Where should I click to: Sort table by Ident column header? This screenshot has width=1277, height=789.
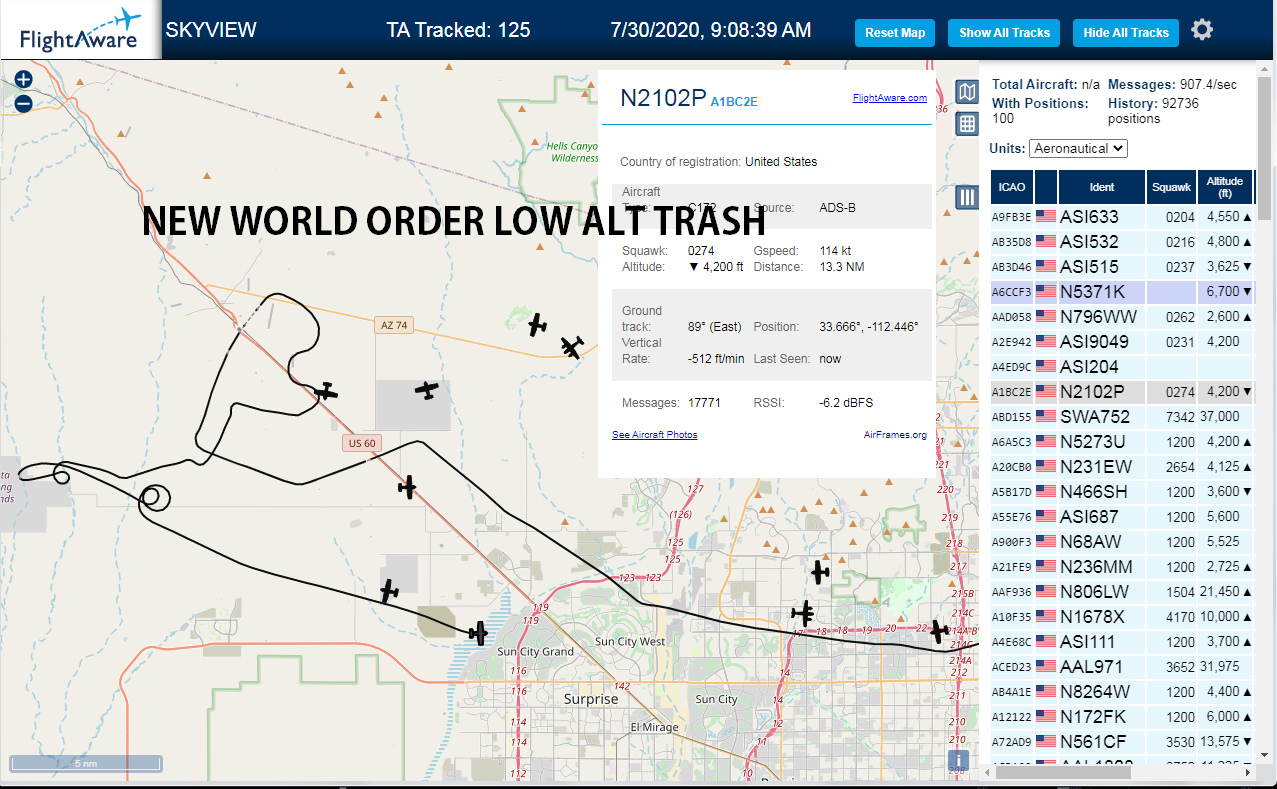pos(1102,187)
